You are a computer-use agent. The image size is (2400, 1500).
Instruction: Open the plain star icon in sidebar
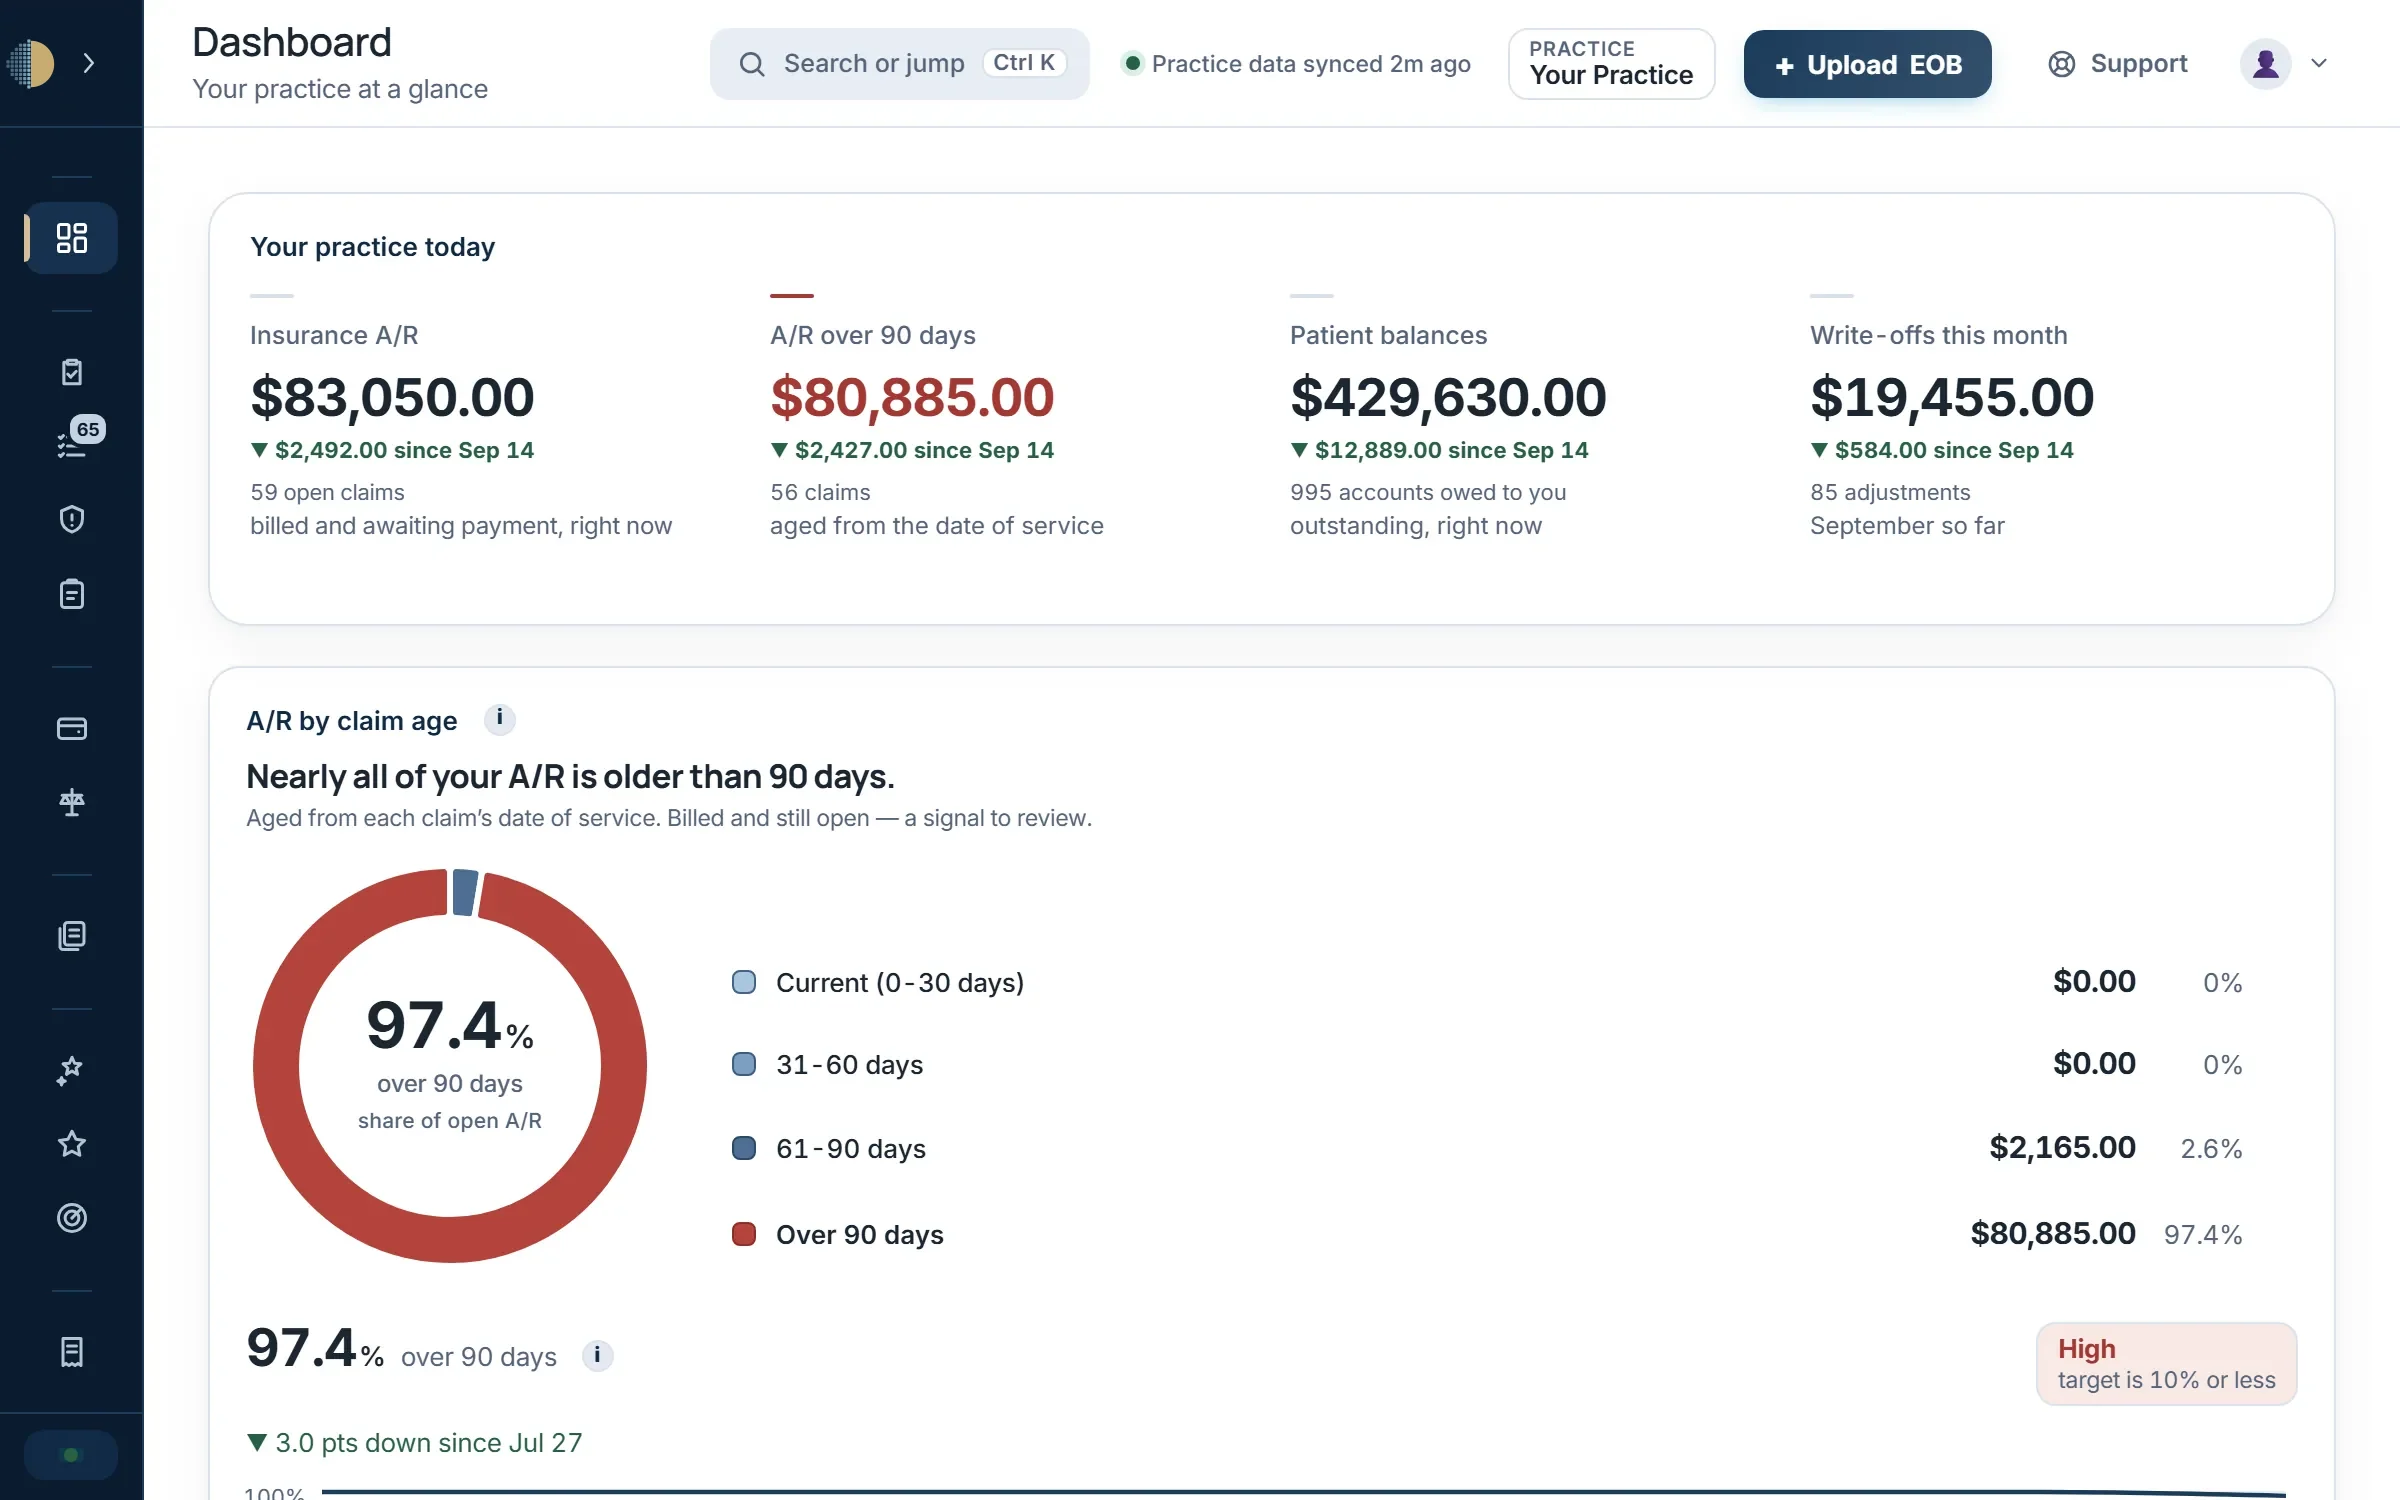pyautogui.click(x=71, y=1144)
